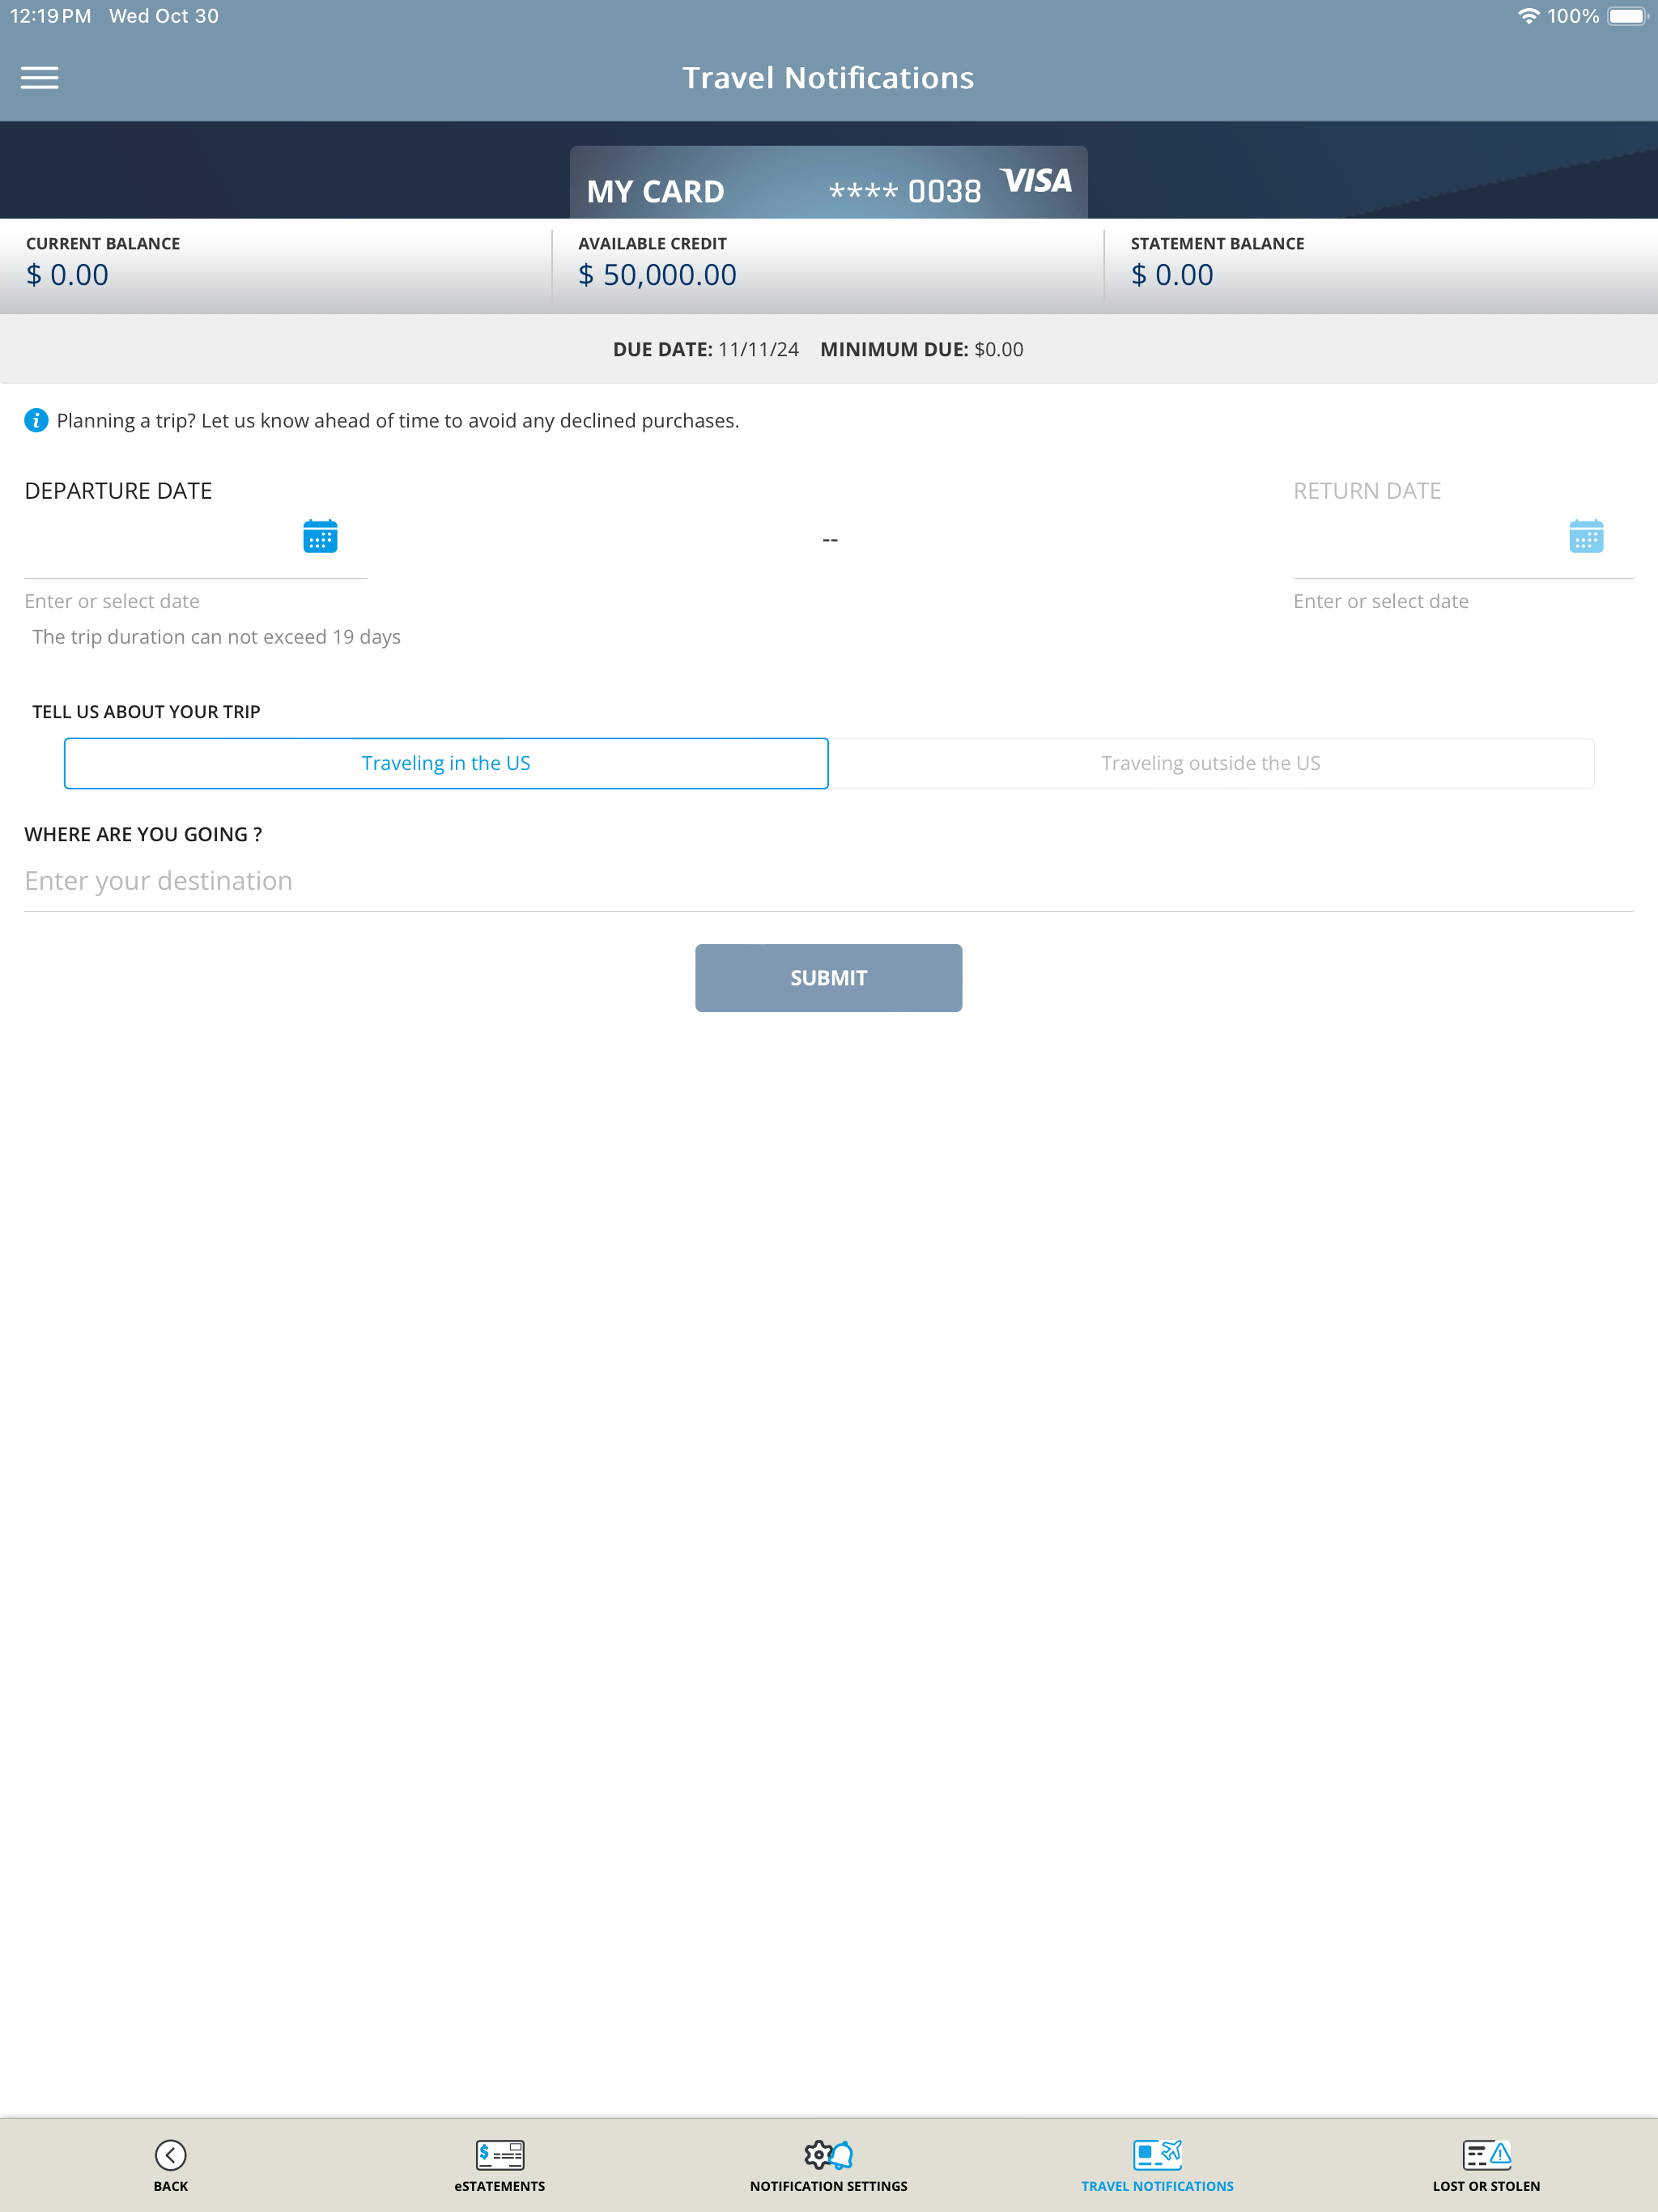1658x2212 pixels.
Task: Tap the DEPARTURE DATE label
Action: [118, 491]
